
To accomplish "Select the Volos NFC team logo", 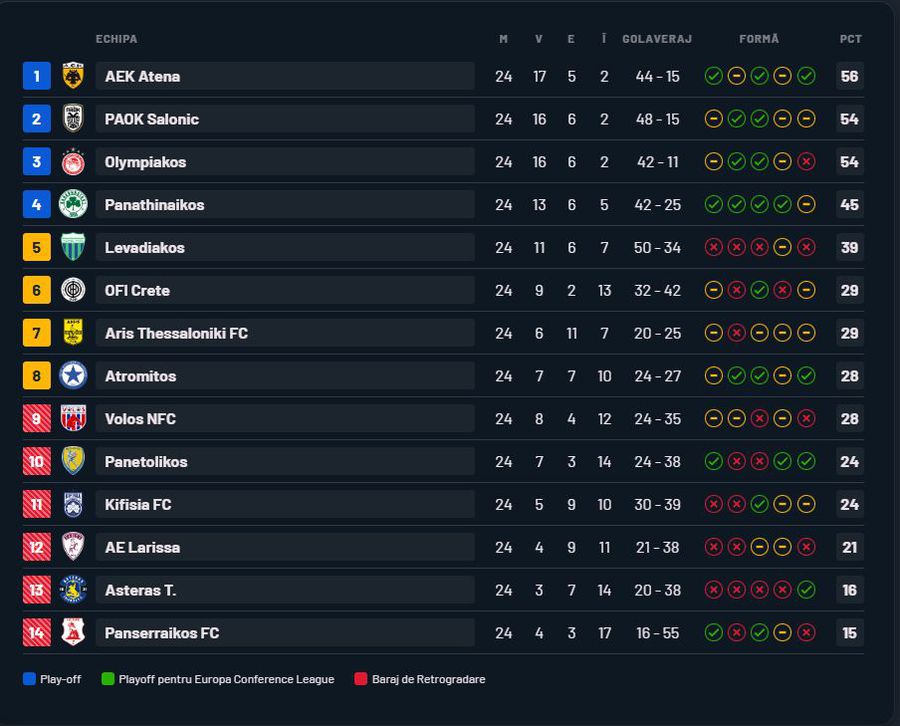I will pos(73,419).
